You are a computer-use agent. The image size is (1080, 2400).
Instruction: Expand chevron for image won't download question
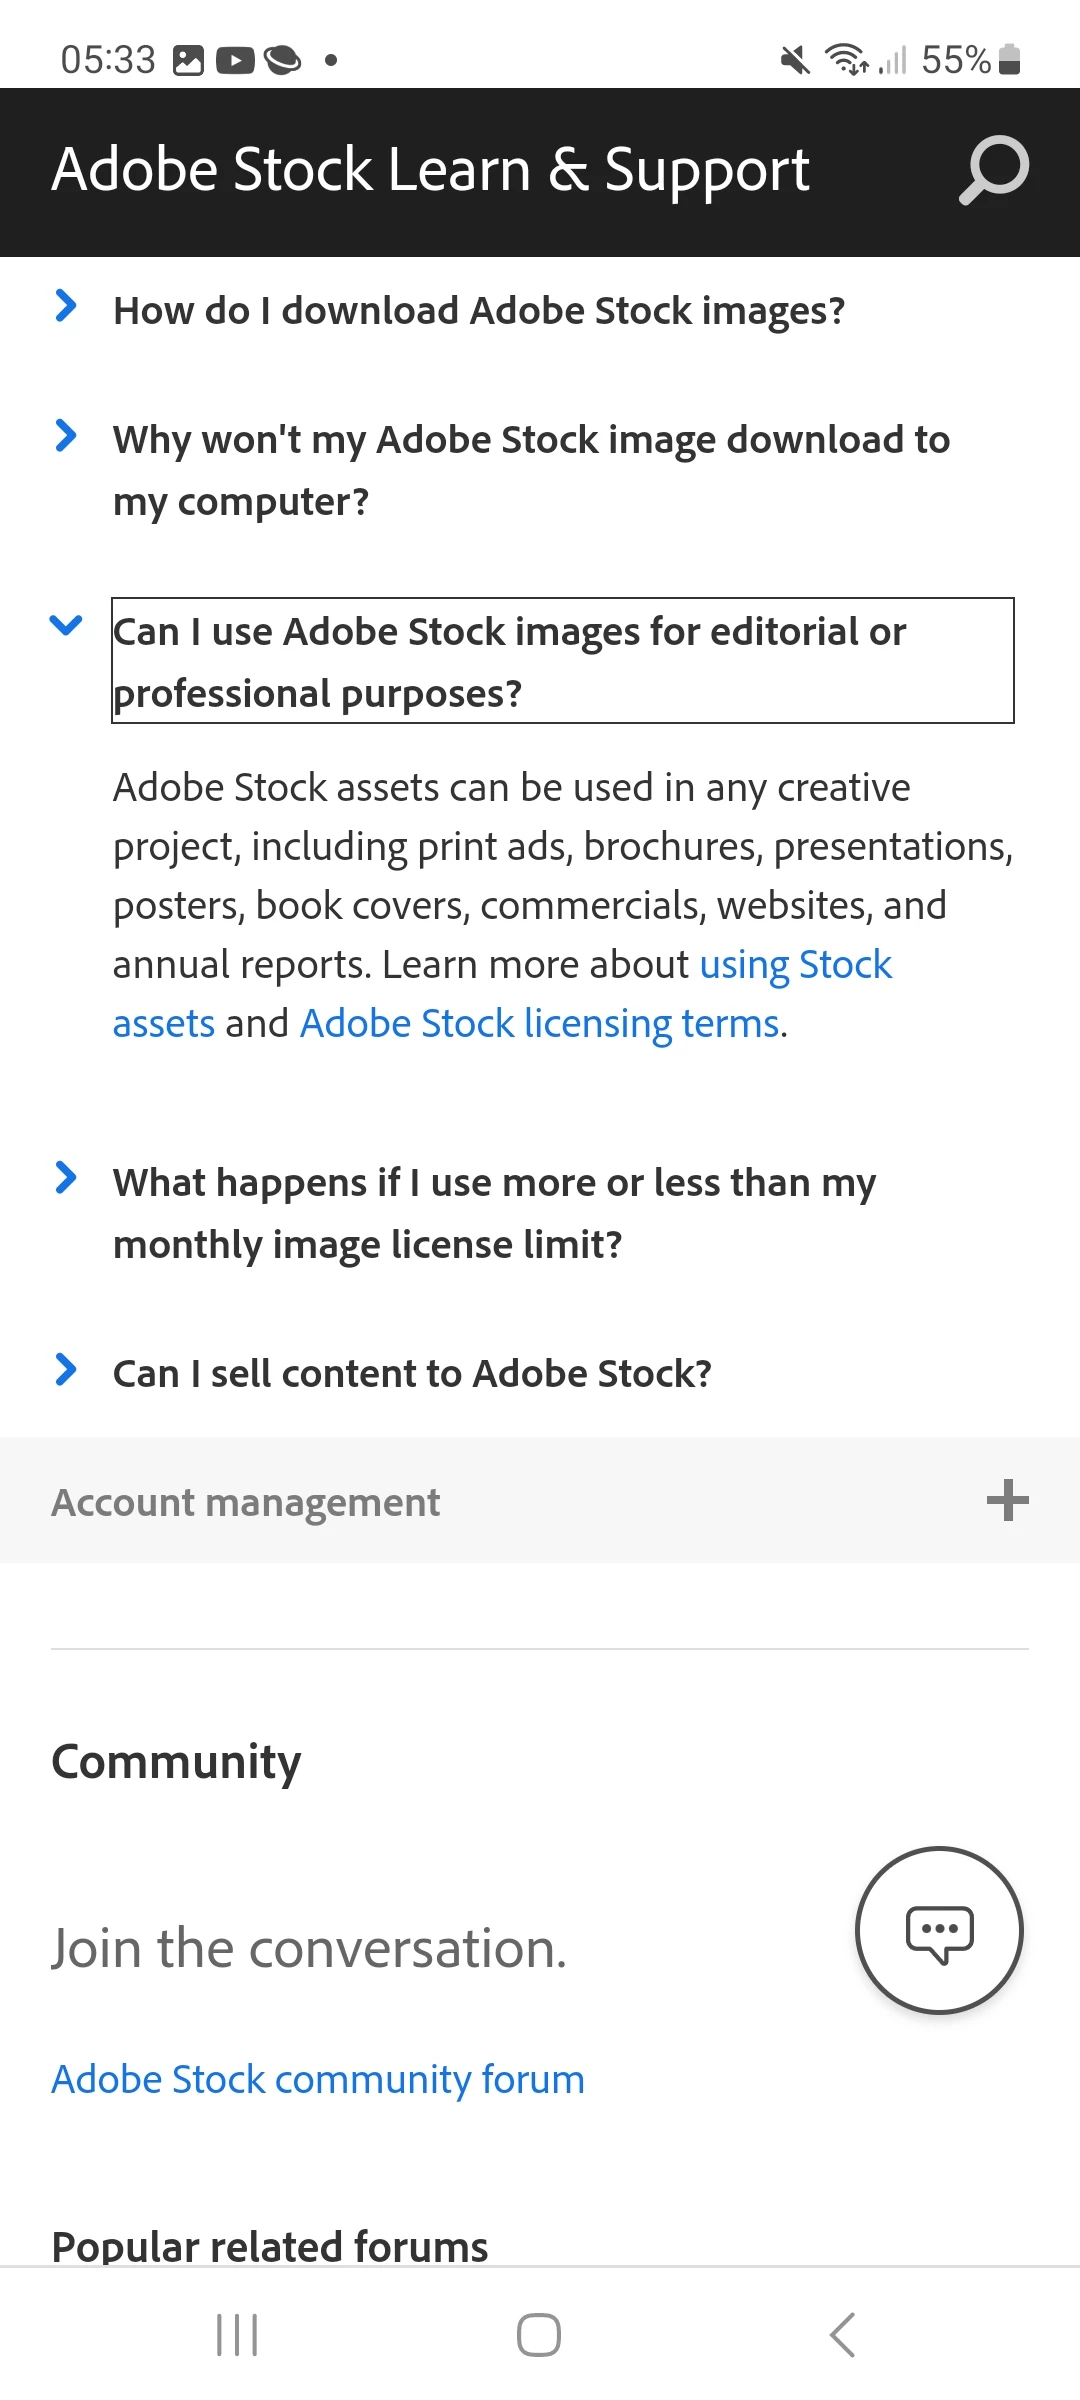click(x=66, y=436)
